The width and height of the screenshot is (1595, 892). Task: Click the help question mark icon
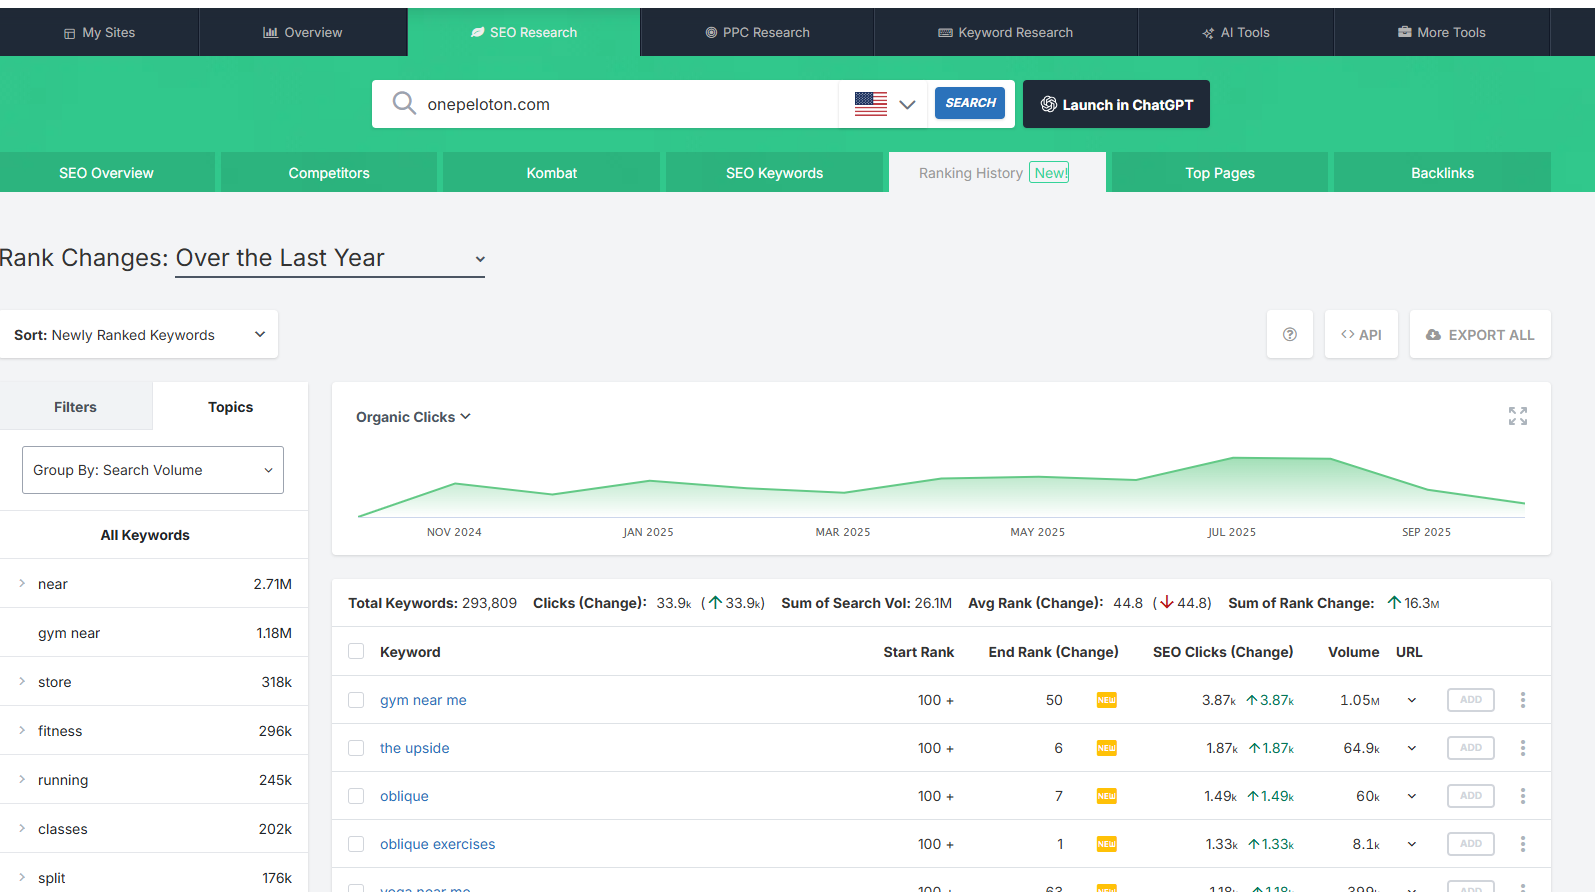coord(1289,335)
